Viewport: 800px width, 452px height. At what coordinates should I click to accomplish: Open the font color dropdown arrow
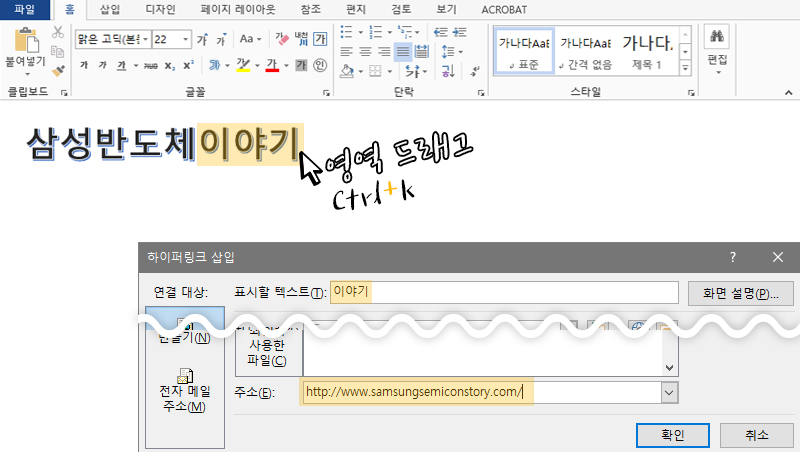(286, 65)
